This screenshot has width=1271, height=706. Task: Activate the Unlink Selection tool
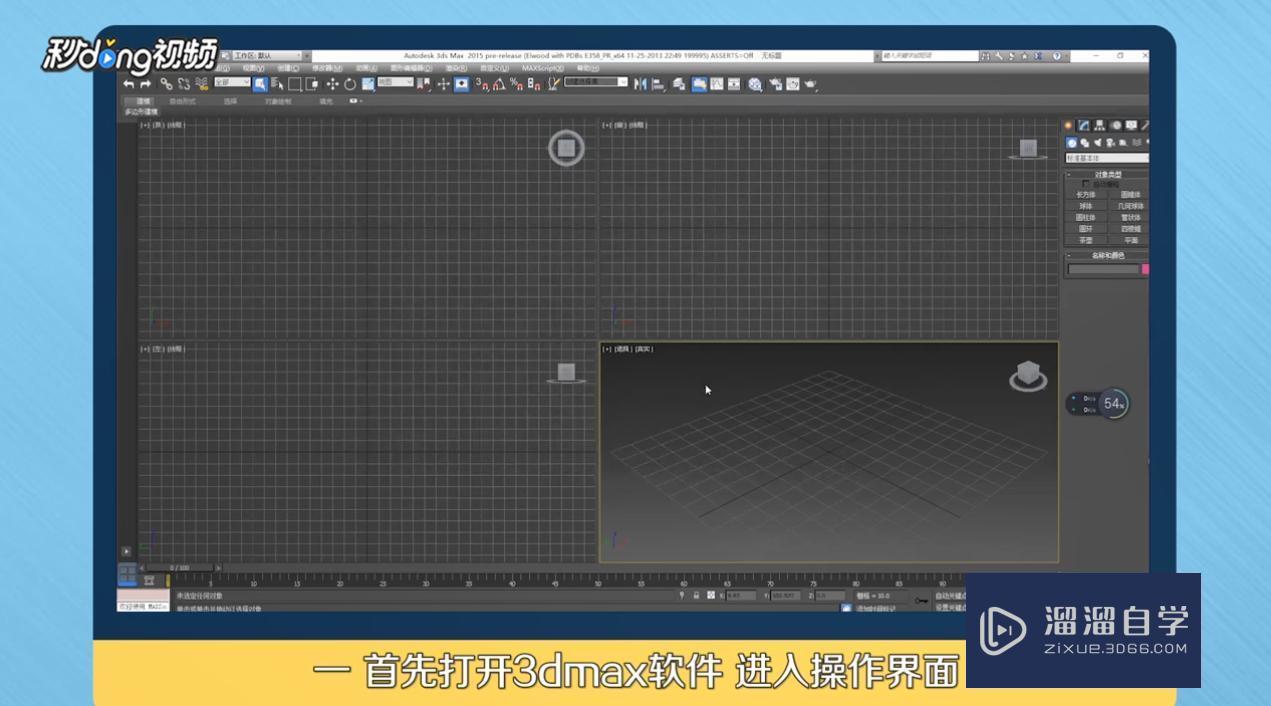click(x=183, y=85)
